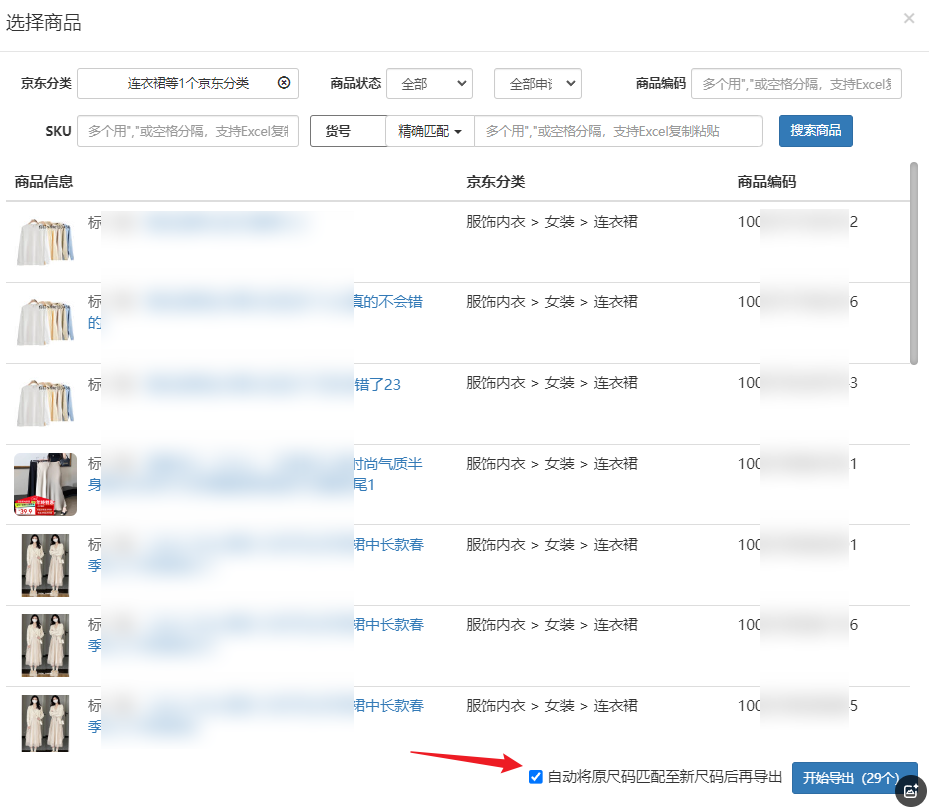Focus the 商品编码 input field
The height and width of the screenshot is (809, 929).
[x=796, y=84]
